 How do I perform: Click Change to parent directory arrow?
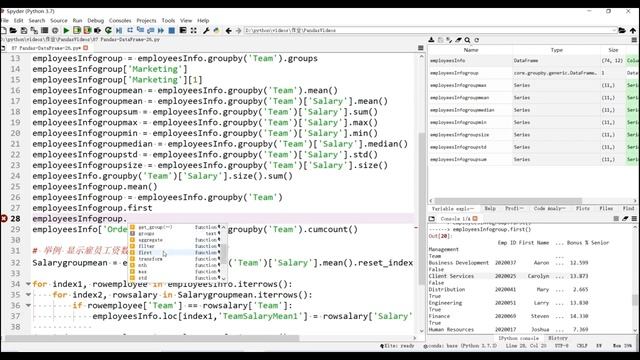click(633, 30)
